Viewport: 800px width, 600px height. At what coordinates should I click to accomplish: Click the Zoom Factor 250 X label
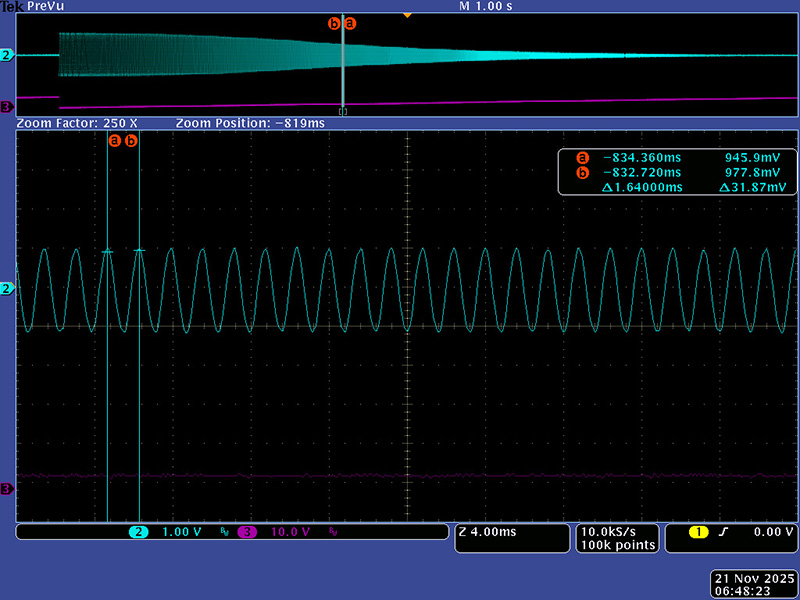tap(78, 123)
